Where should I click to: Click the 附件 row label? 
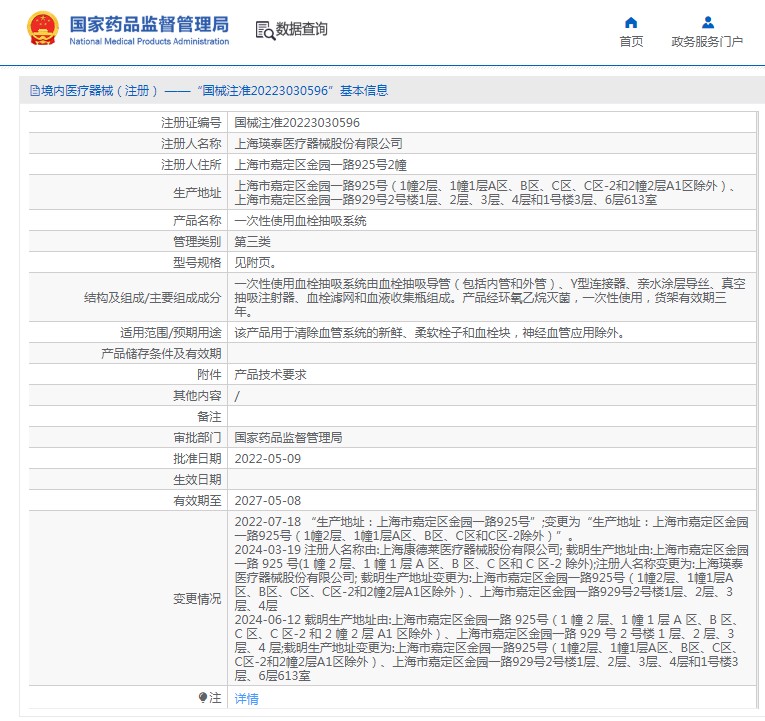pyautogui.click(x=209, y=375)
